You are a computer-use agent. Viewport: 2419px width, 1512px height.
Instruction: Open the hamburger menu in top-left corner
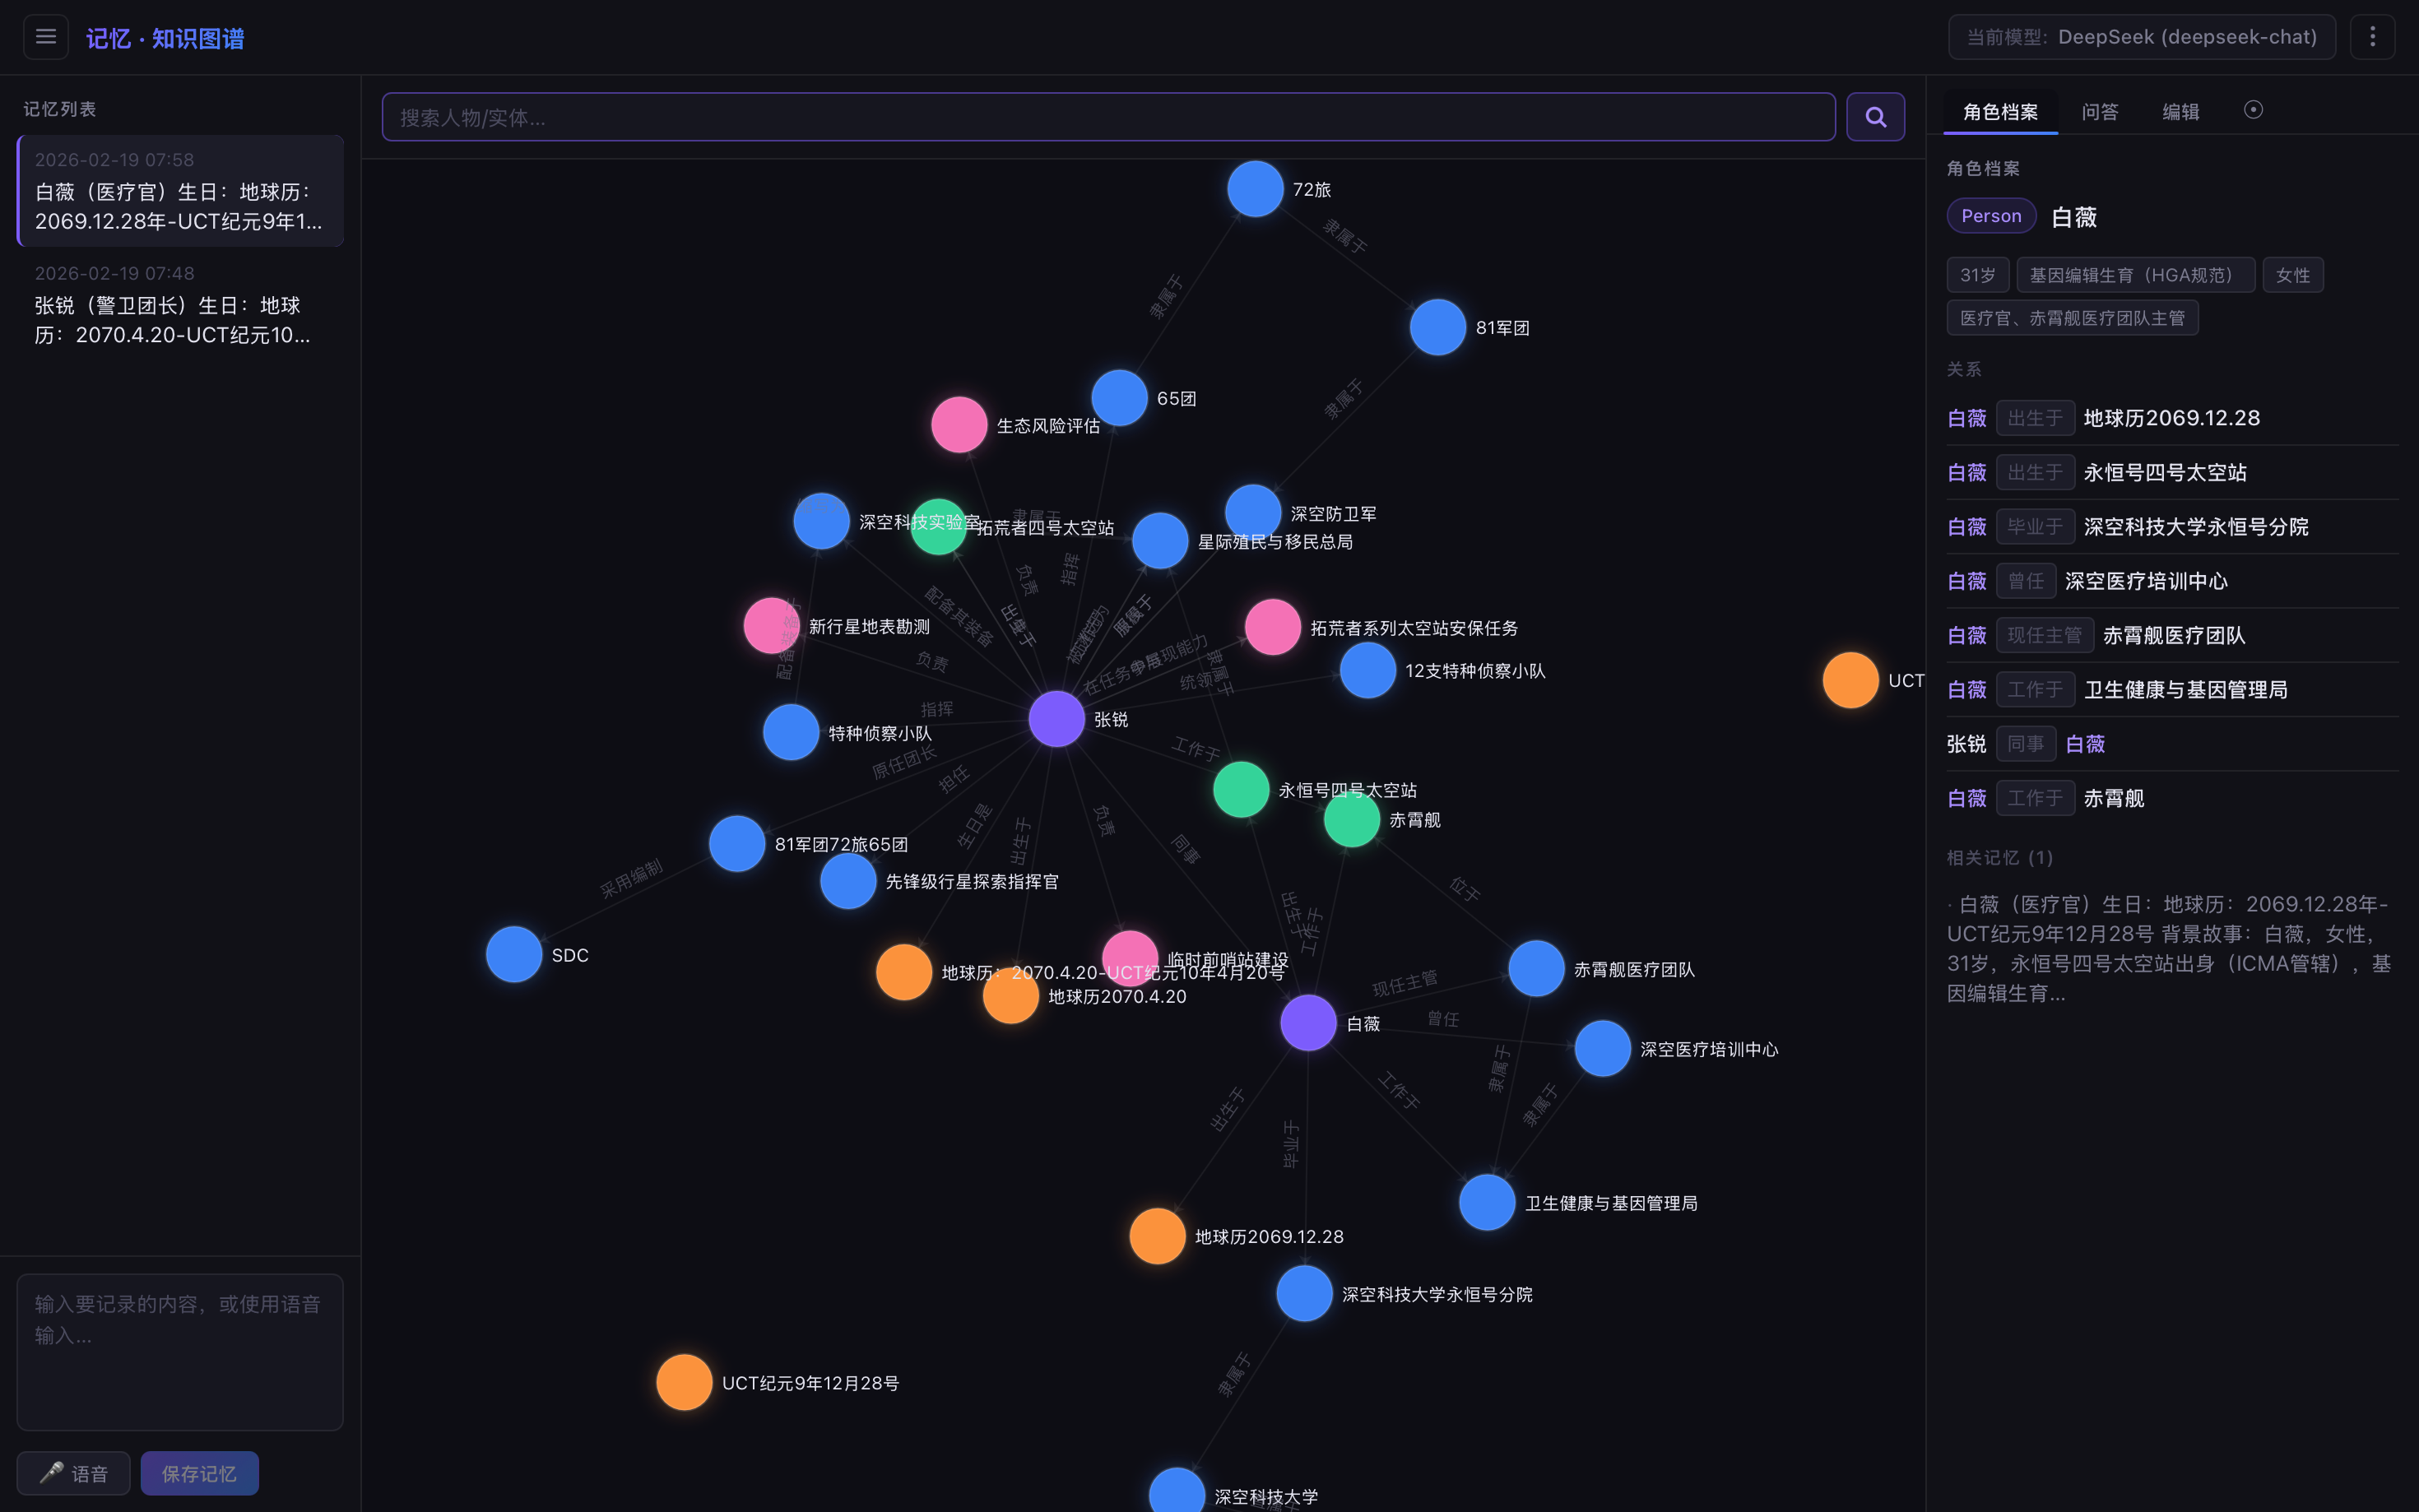[45, 36]
